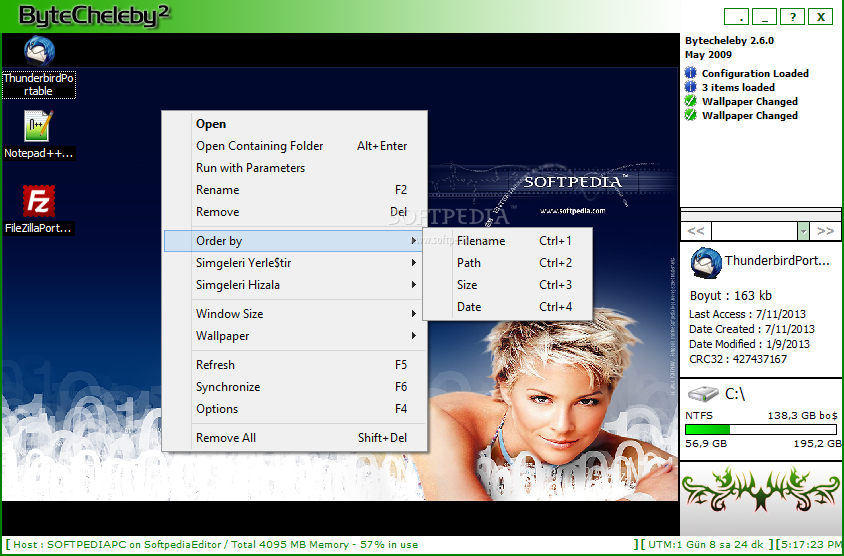Open Options from the context menu
This screenshot has height=556, width=844.
[294, 409]
